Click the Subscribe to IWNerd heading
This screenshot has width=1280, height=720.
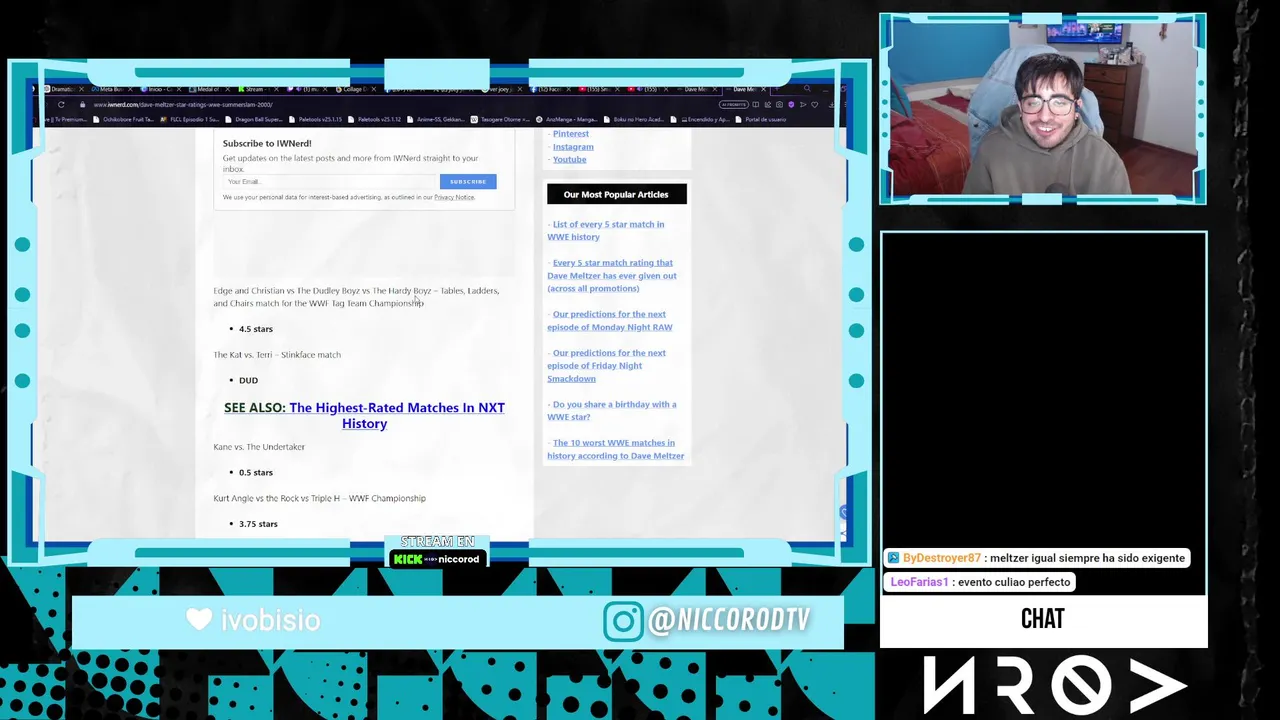click(267, 143)
